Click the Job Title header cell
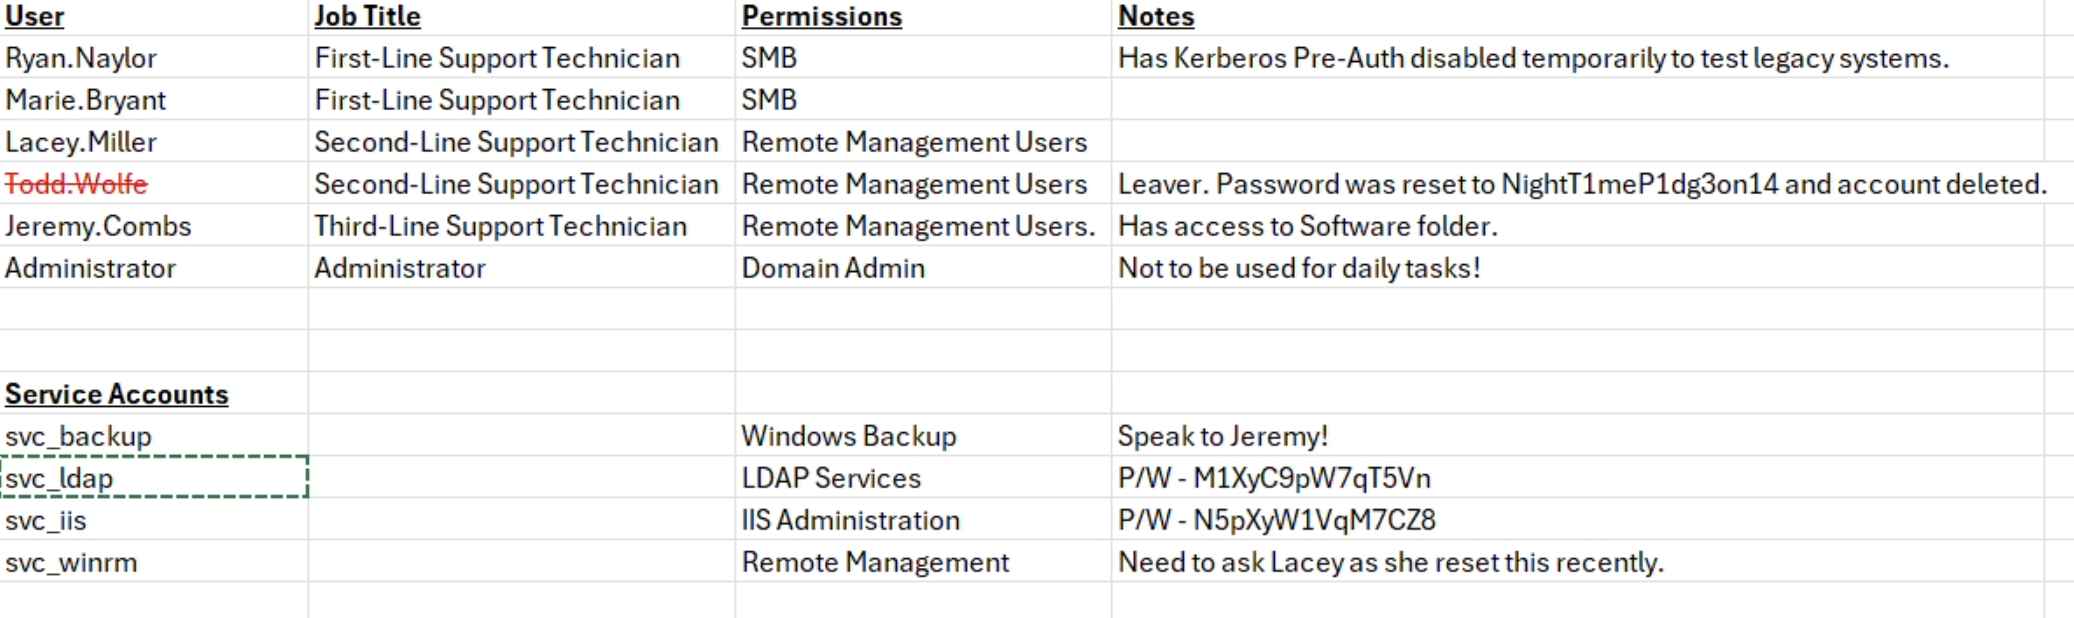The width and height of the screenshot is (2074, 618). pyautogui.click(x=367, y=17)
